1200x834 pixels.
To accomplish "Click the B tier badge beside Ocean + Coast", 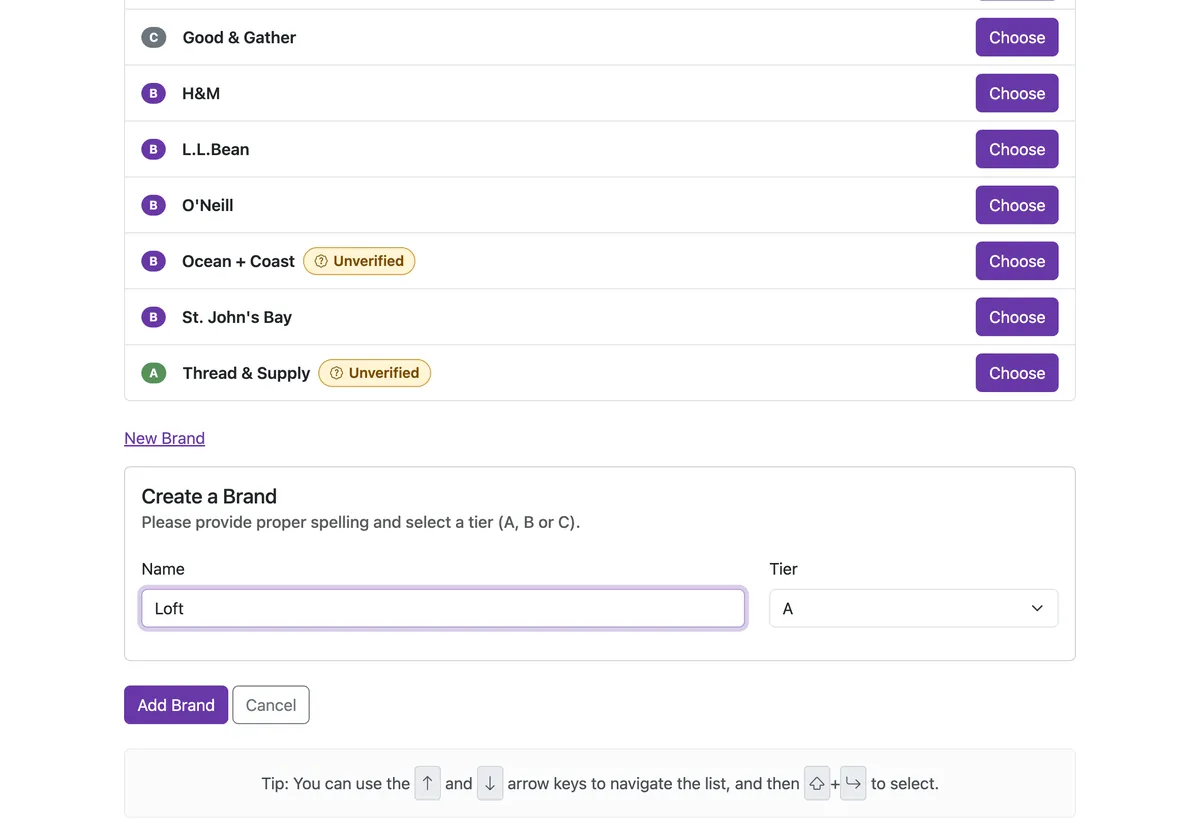I will coord(153,261).
